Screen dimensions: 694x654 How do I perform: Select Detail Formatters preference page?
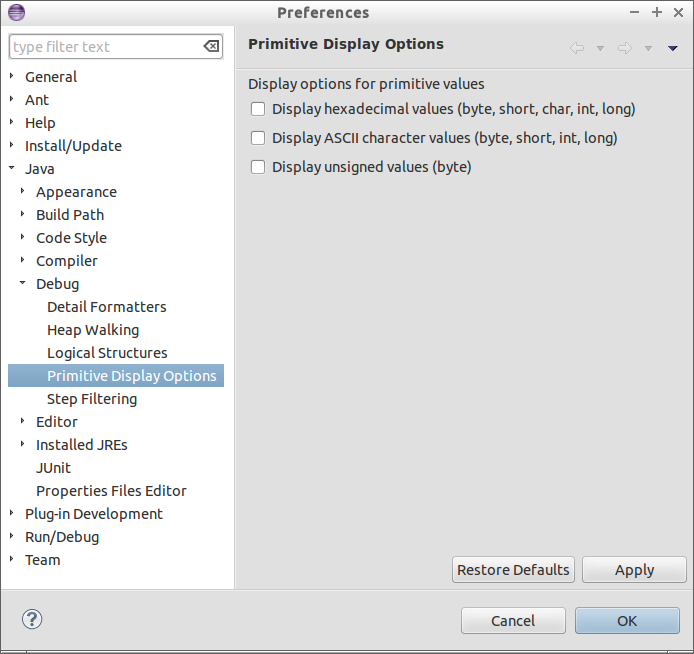pos(106,307)
